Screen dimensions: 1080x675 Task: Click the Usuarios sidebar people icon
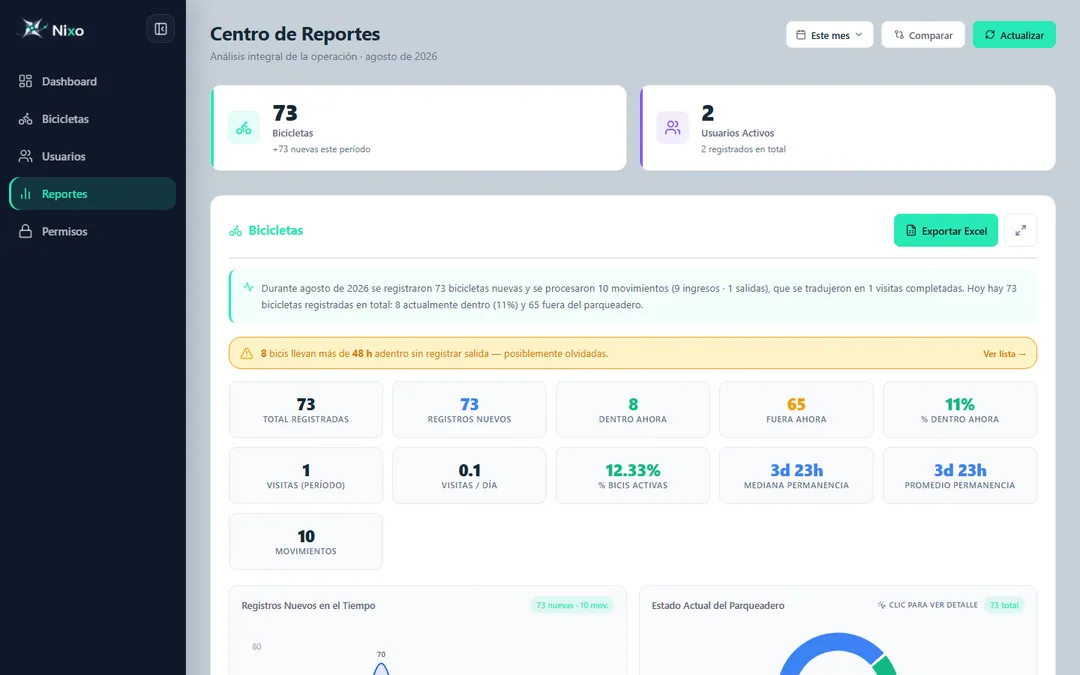(25, 156)
